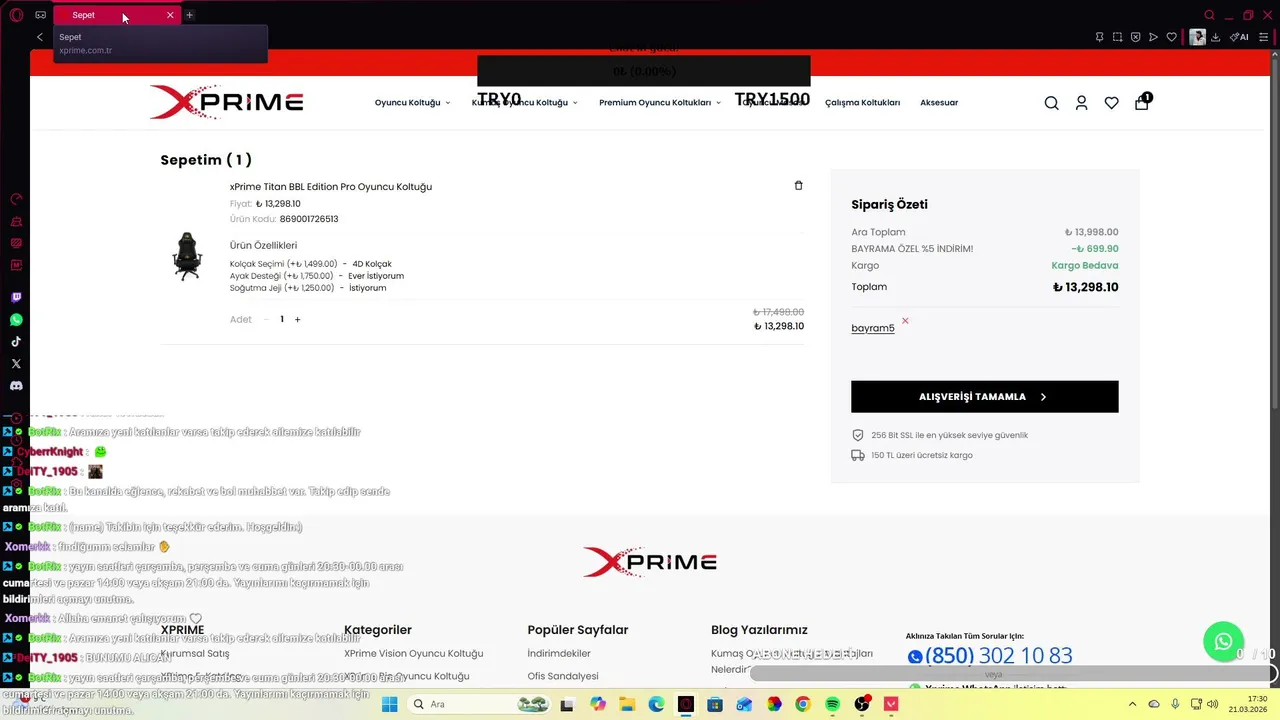Open the İndirimdekiler footer link
Screen dimensions: 1280x720
[x=559, y=653]
